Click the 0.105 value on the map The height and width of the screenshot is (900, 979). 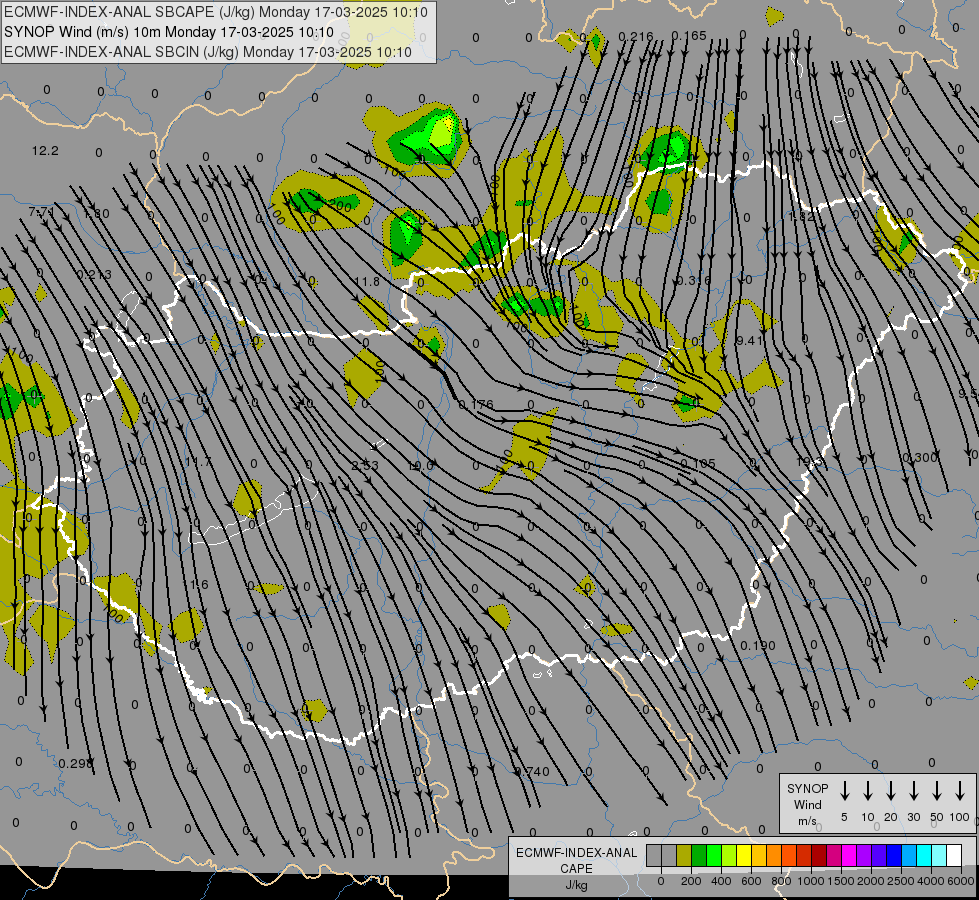click(x=698, y=463)
